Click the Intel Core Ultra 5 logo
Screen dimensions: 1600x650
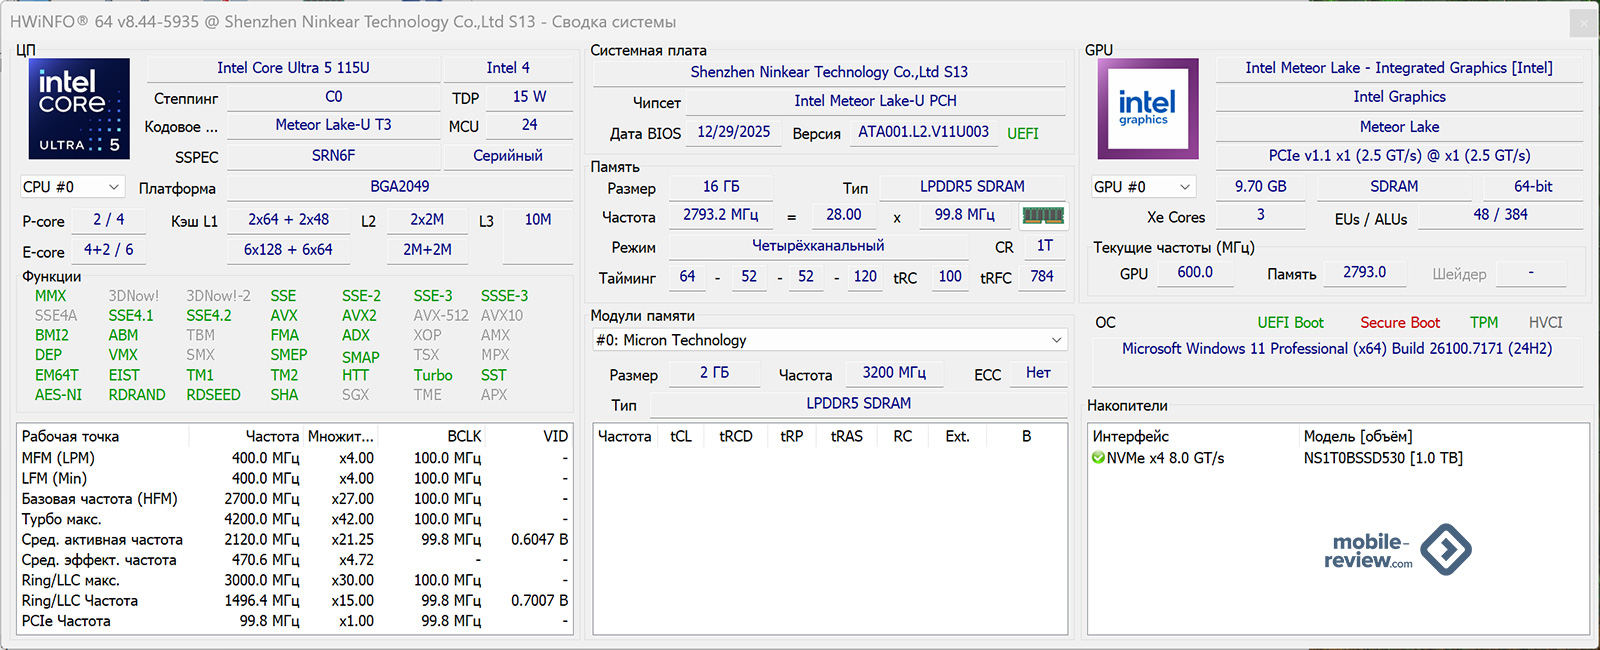tap(79, 108)
